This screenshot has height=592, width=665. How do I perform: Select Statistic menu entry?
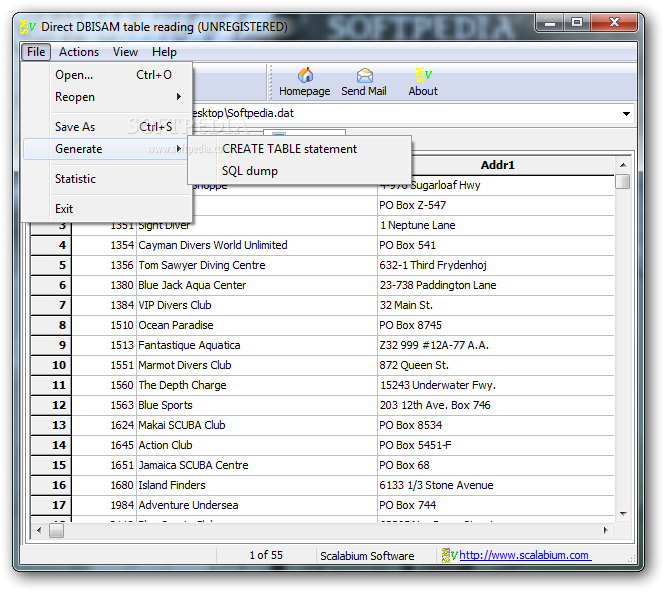[x=108, y=179]
